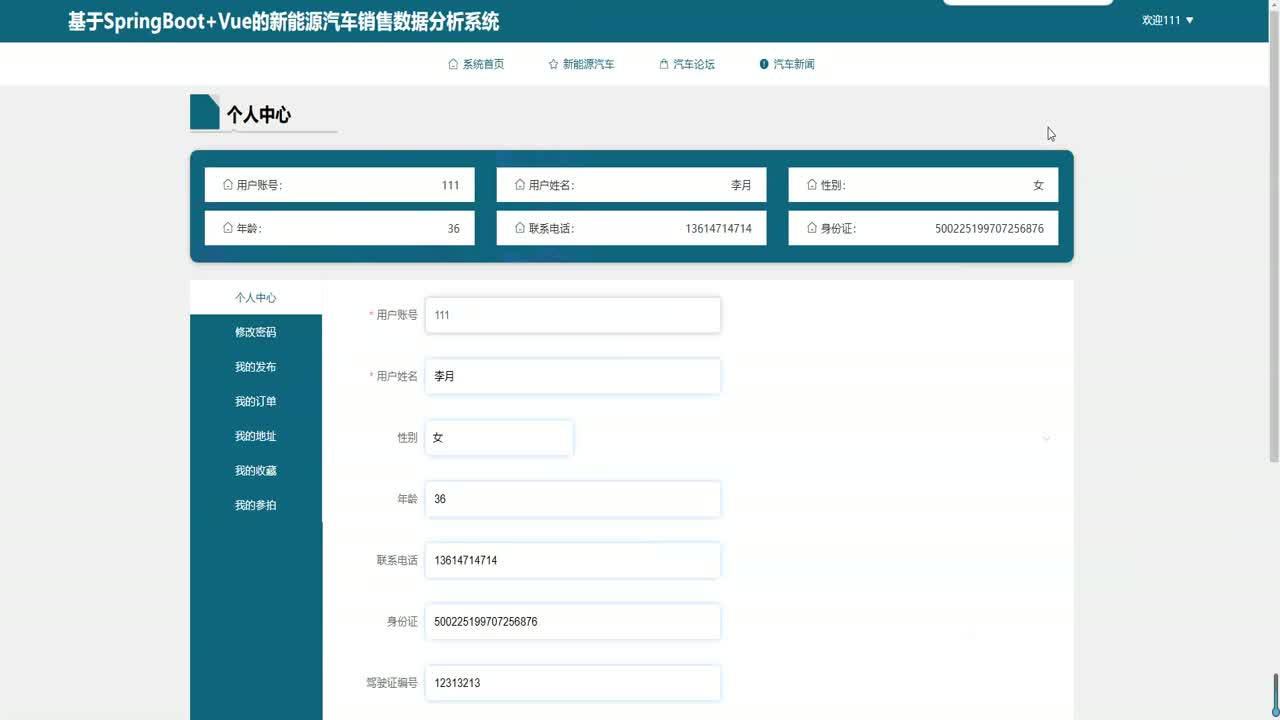Image resolution: width=1280 pixels, height=720 pixels.
Task: Click the 111 account value in summary card
Action: click(x=450, y=185)
